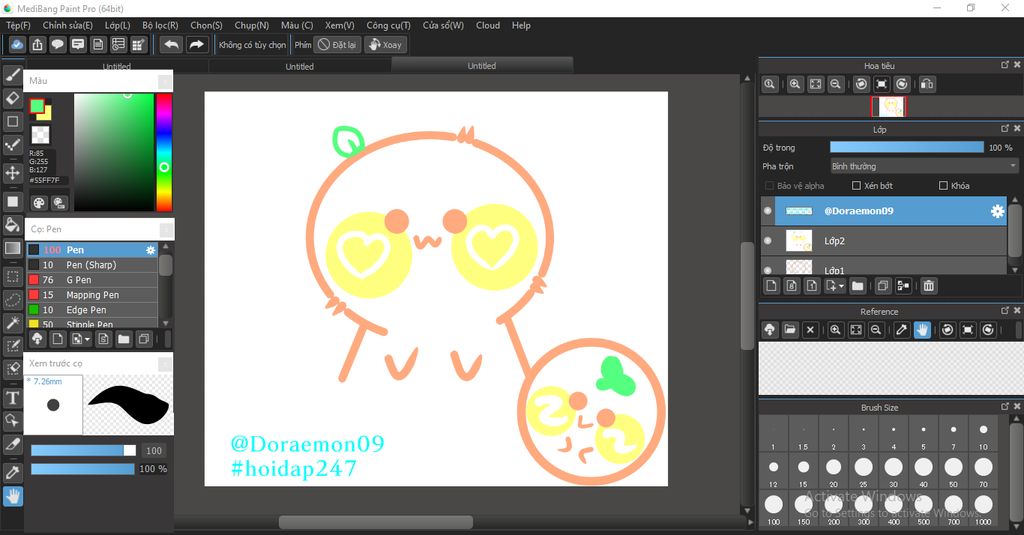Image resolution: width=1024 pixels, height=535 pixels.
Task: Select the Eyedropper tool
Action: pyautogui.click(x=12, y=472)
